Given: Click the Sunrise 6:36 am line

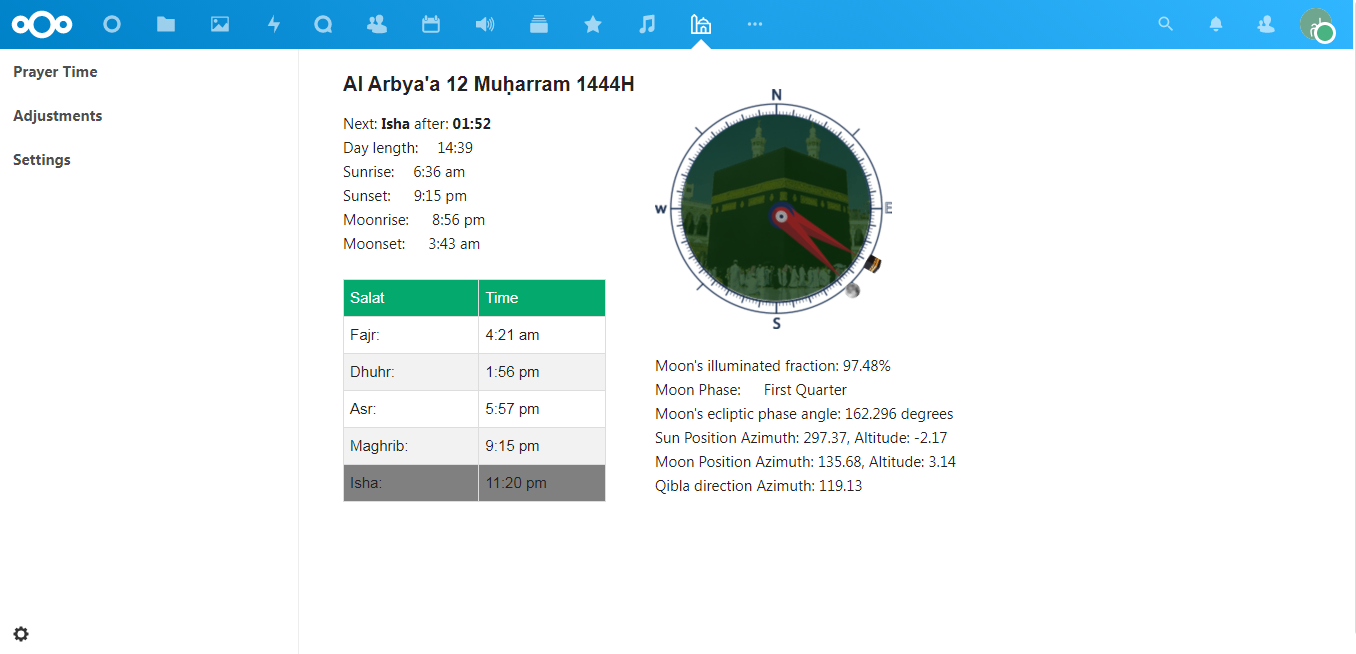Looking at the screenshot, I should coord(404,172).
